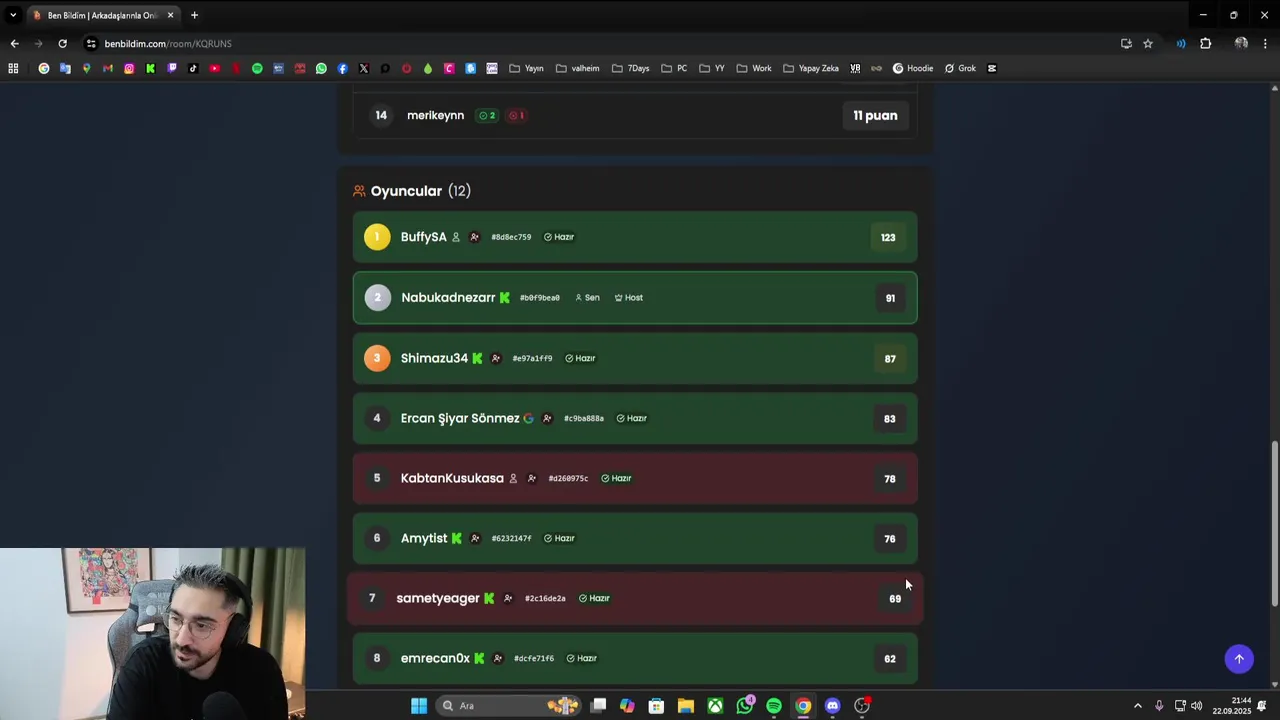The height and width of the screenshot is (720, 1280).
Task: Click the address bar URL field
Action: click(x=600, y=43)
